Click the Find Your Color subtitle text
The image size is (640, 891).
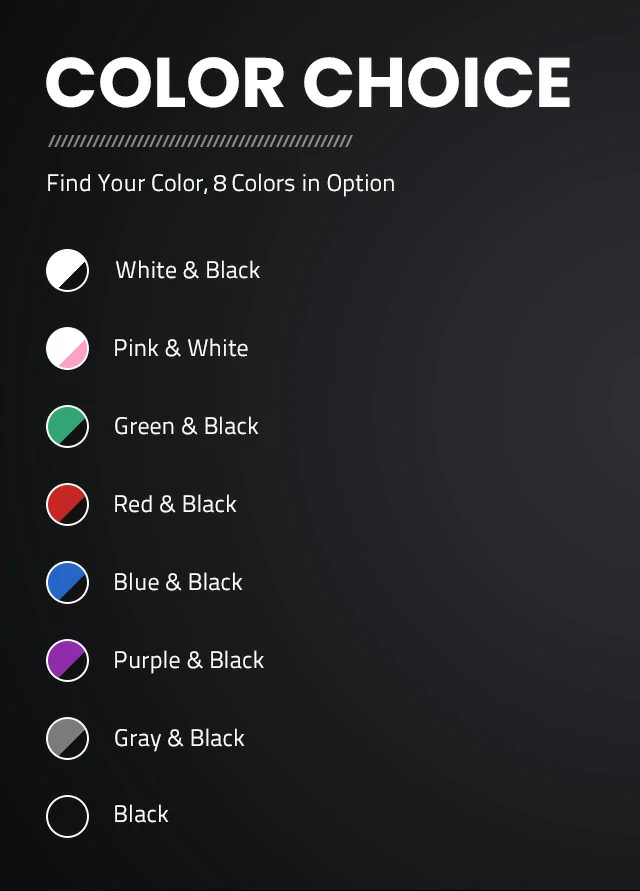click(x=221, y=184)
